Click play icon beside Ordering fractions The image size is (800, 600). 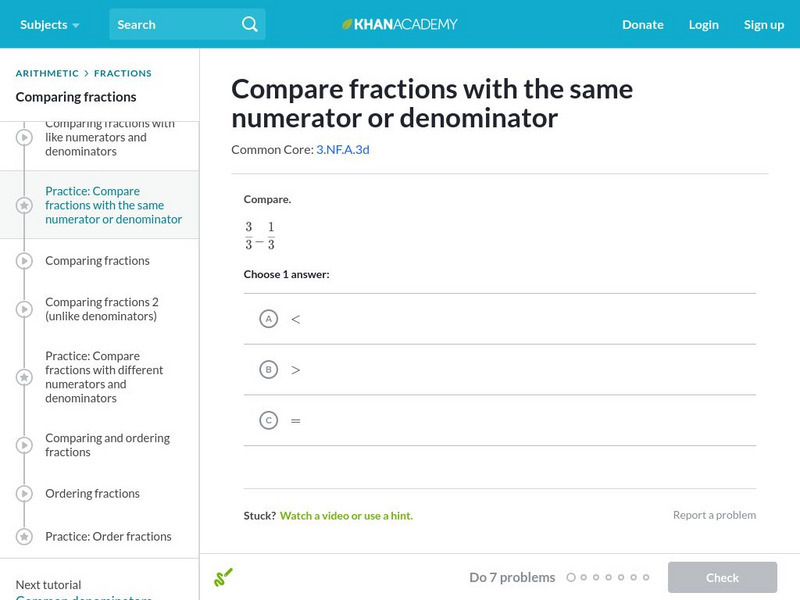coord(24,494)
